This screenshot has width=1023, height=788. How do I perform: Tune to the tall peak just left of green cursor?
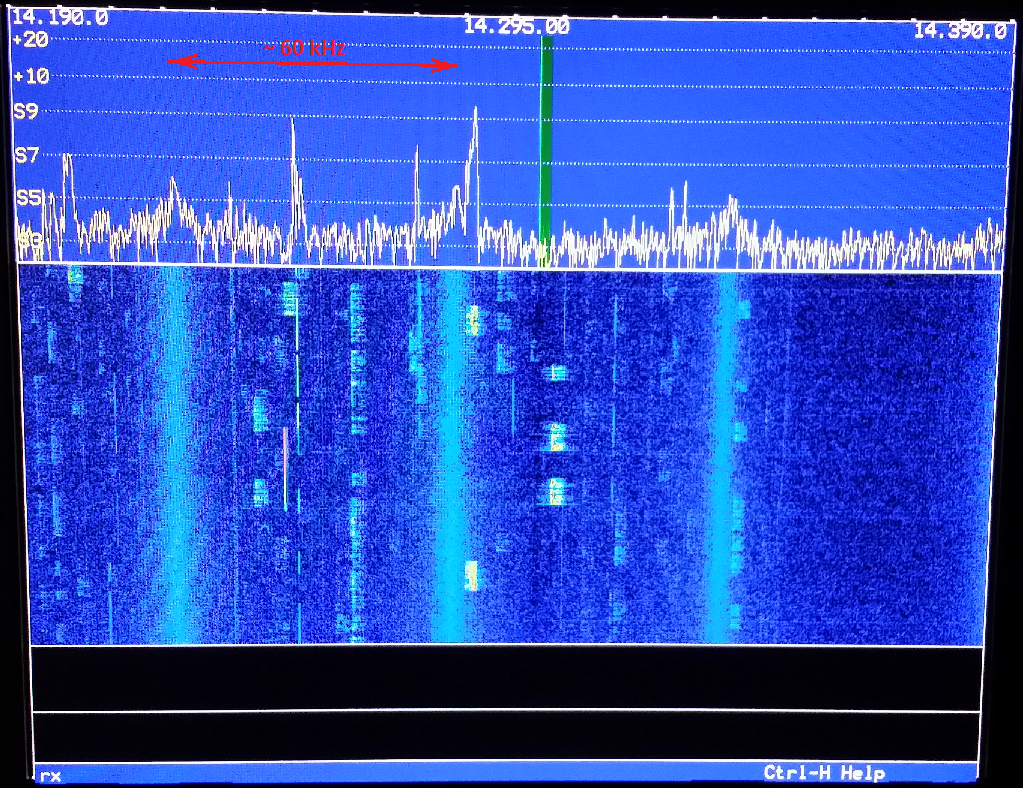click(475, 112)
